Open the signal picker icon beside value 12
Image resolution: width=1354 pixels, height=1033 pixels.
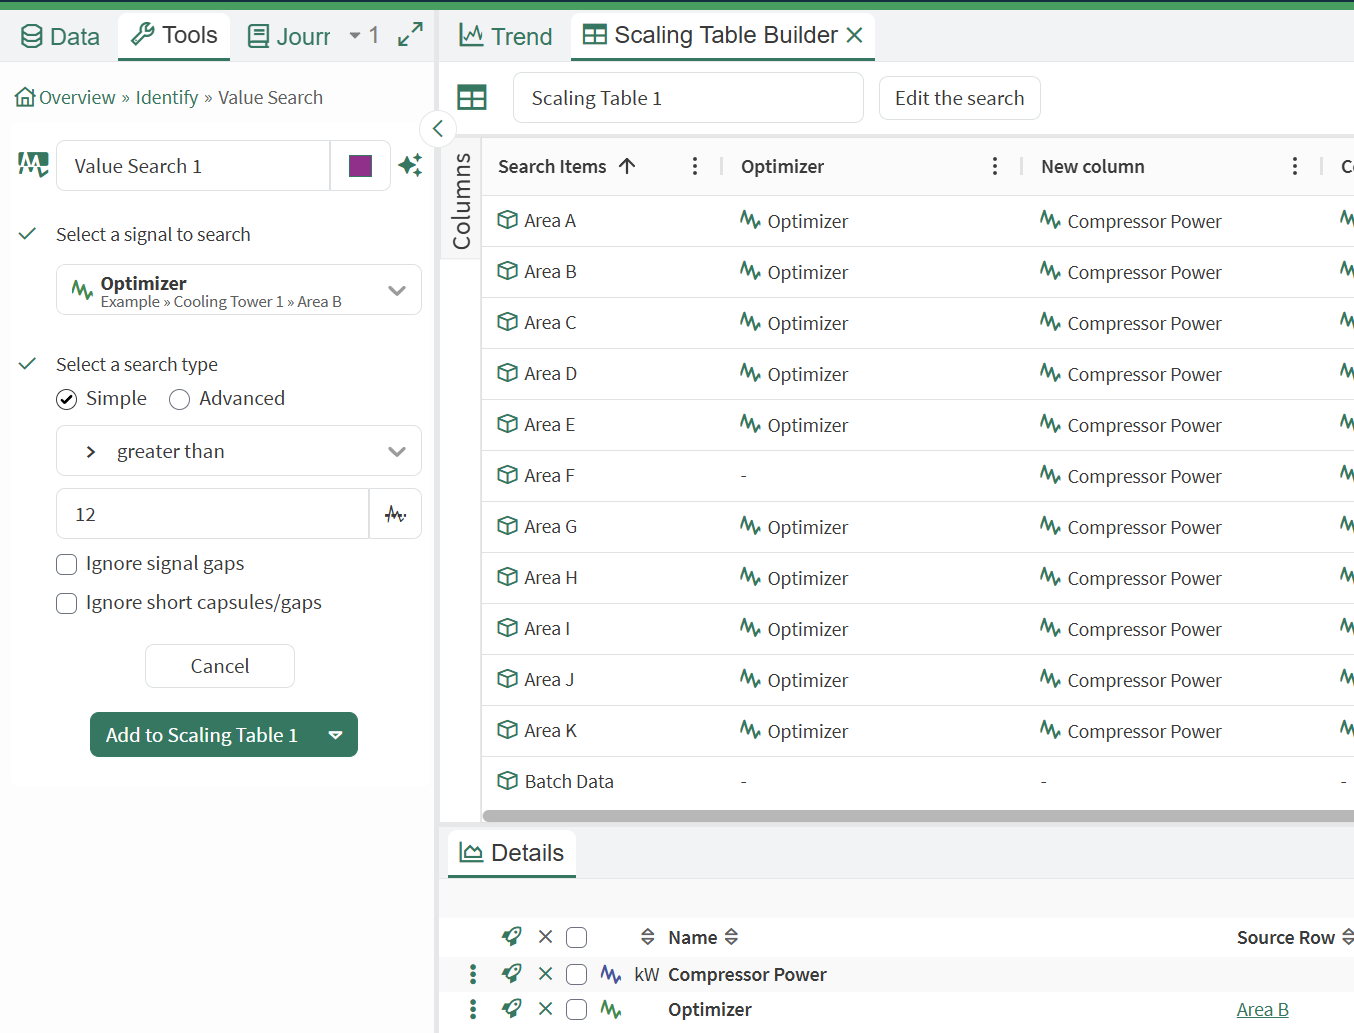coord(396,514)
